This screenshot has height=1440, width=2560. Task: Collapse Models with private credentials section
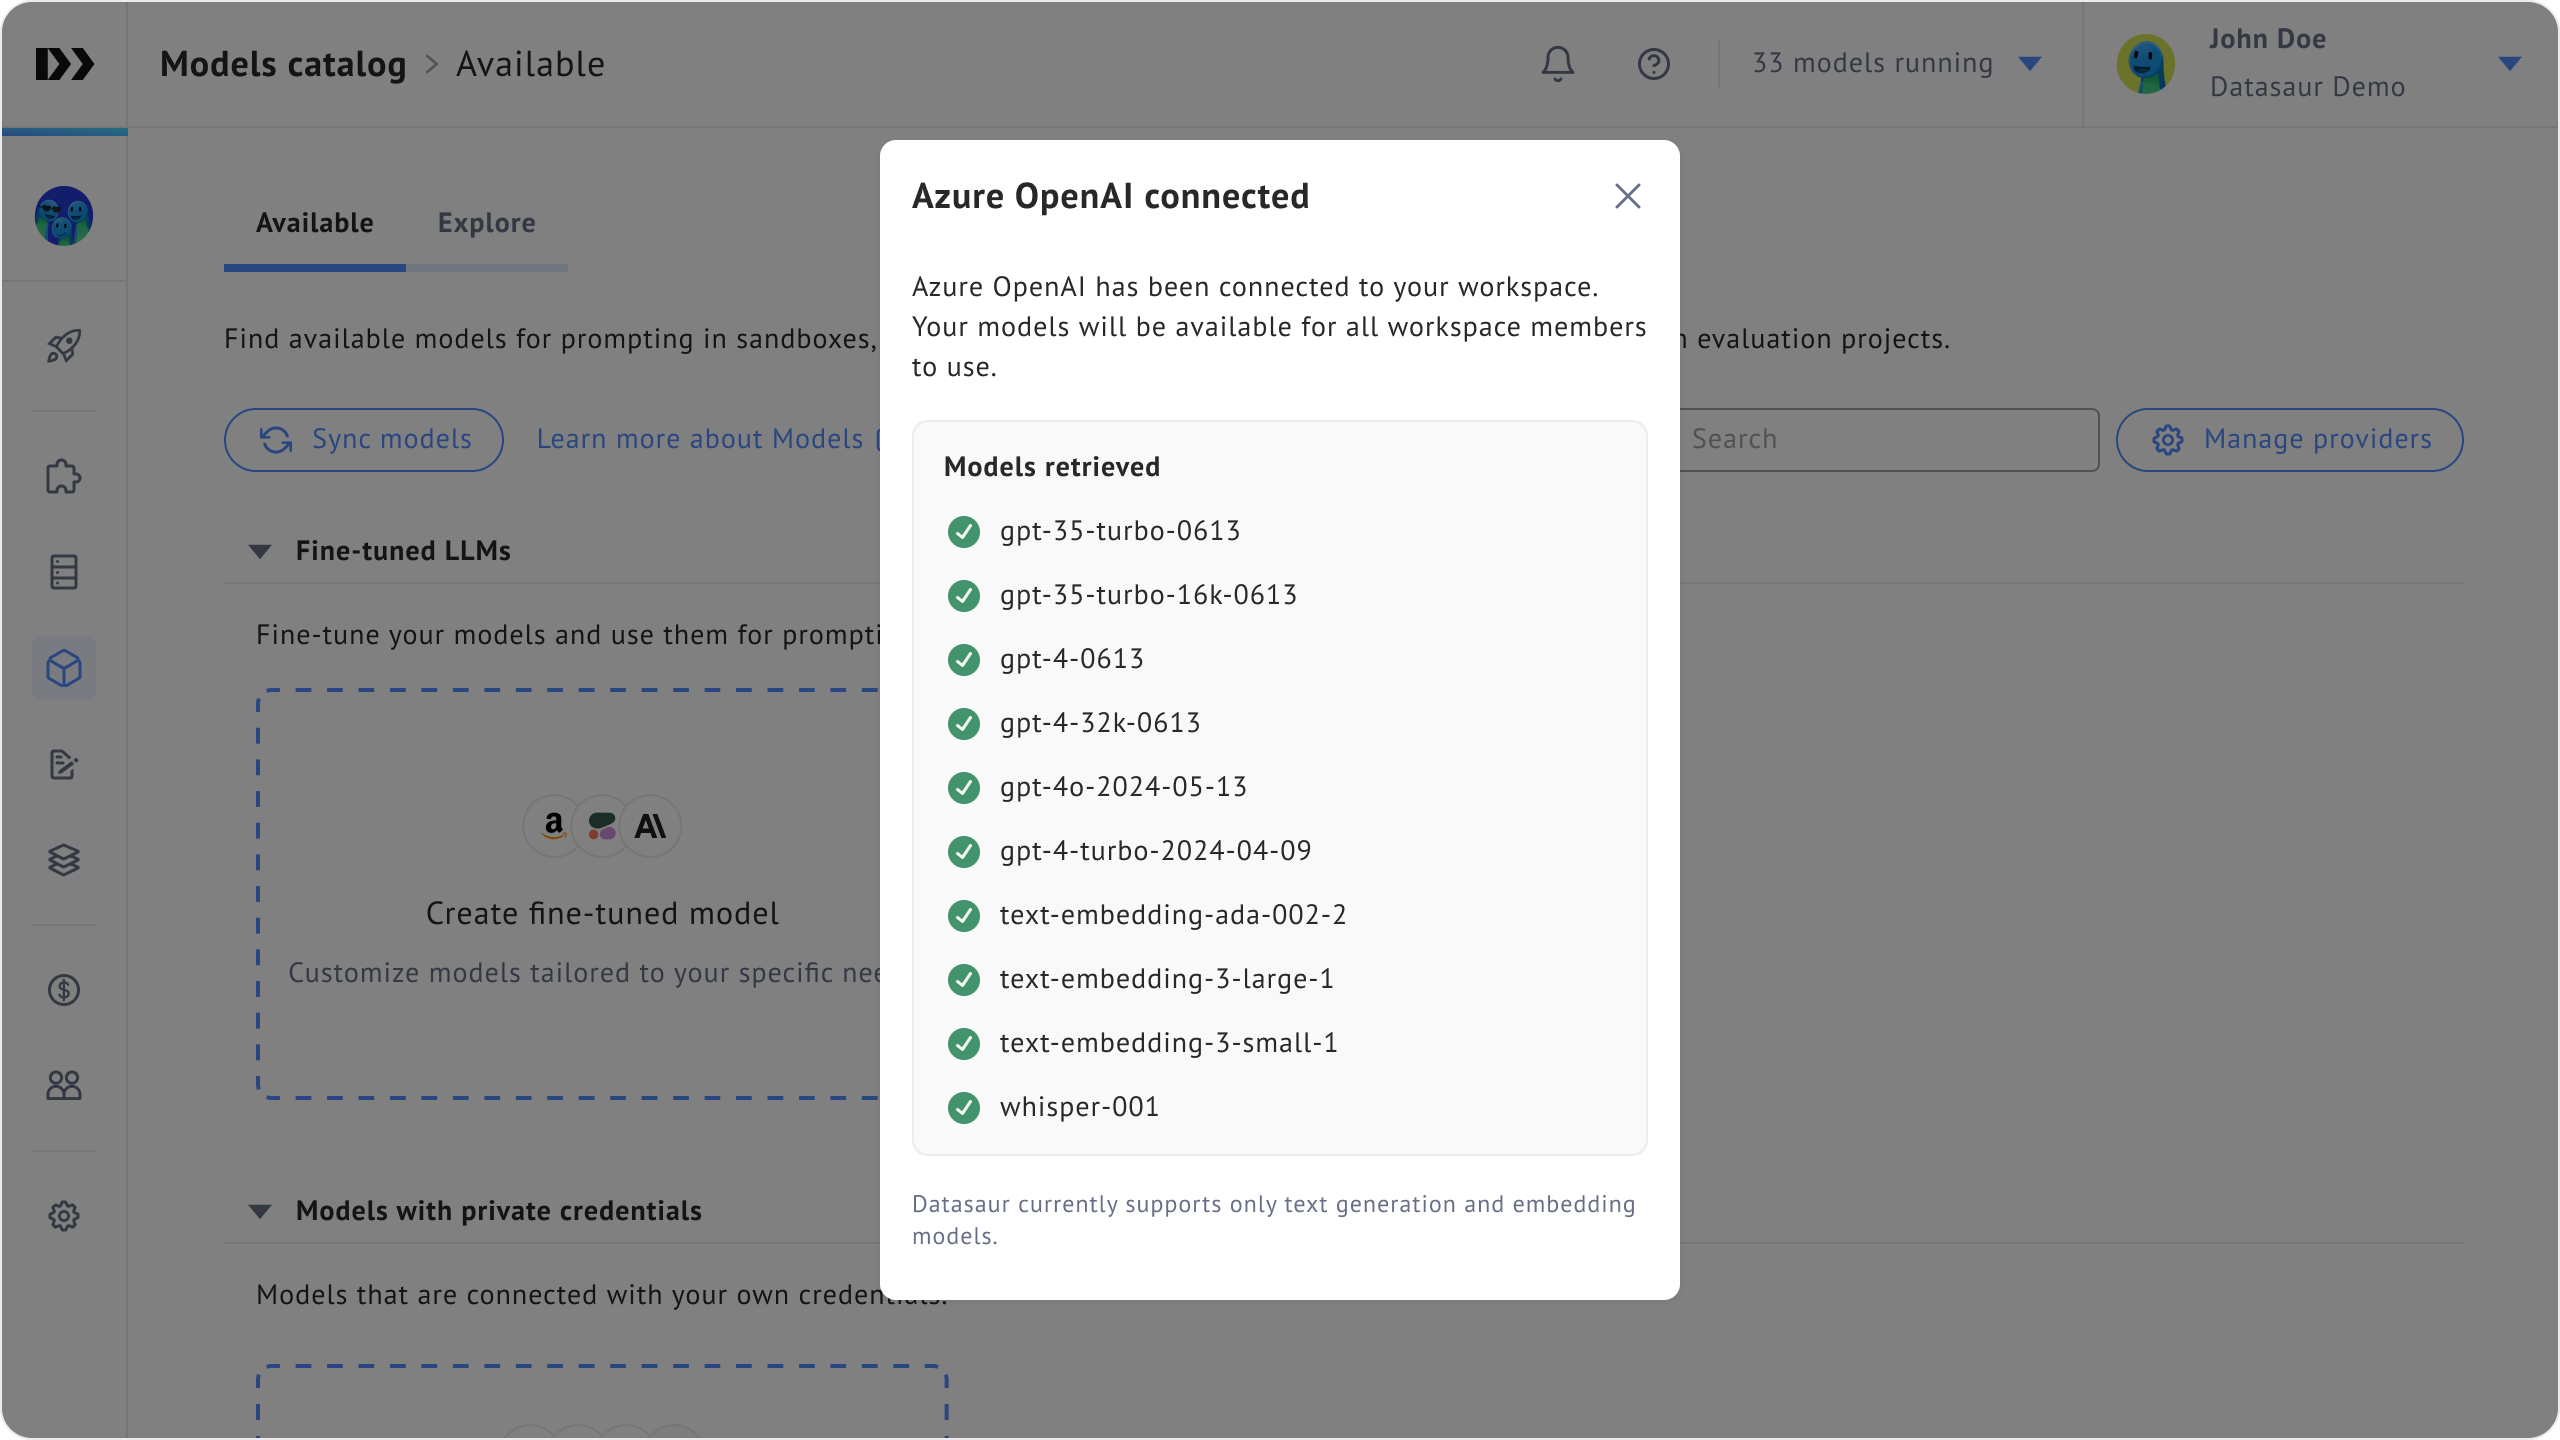point(260,1211)
